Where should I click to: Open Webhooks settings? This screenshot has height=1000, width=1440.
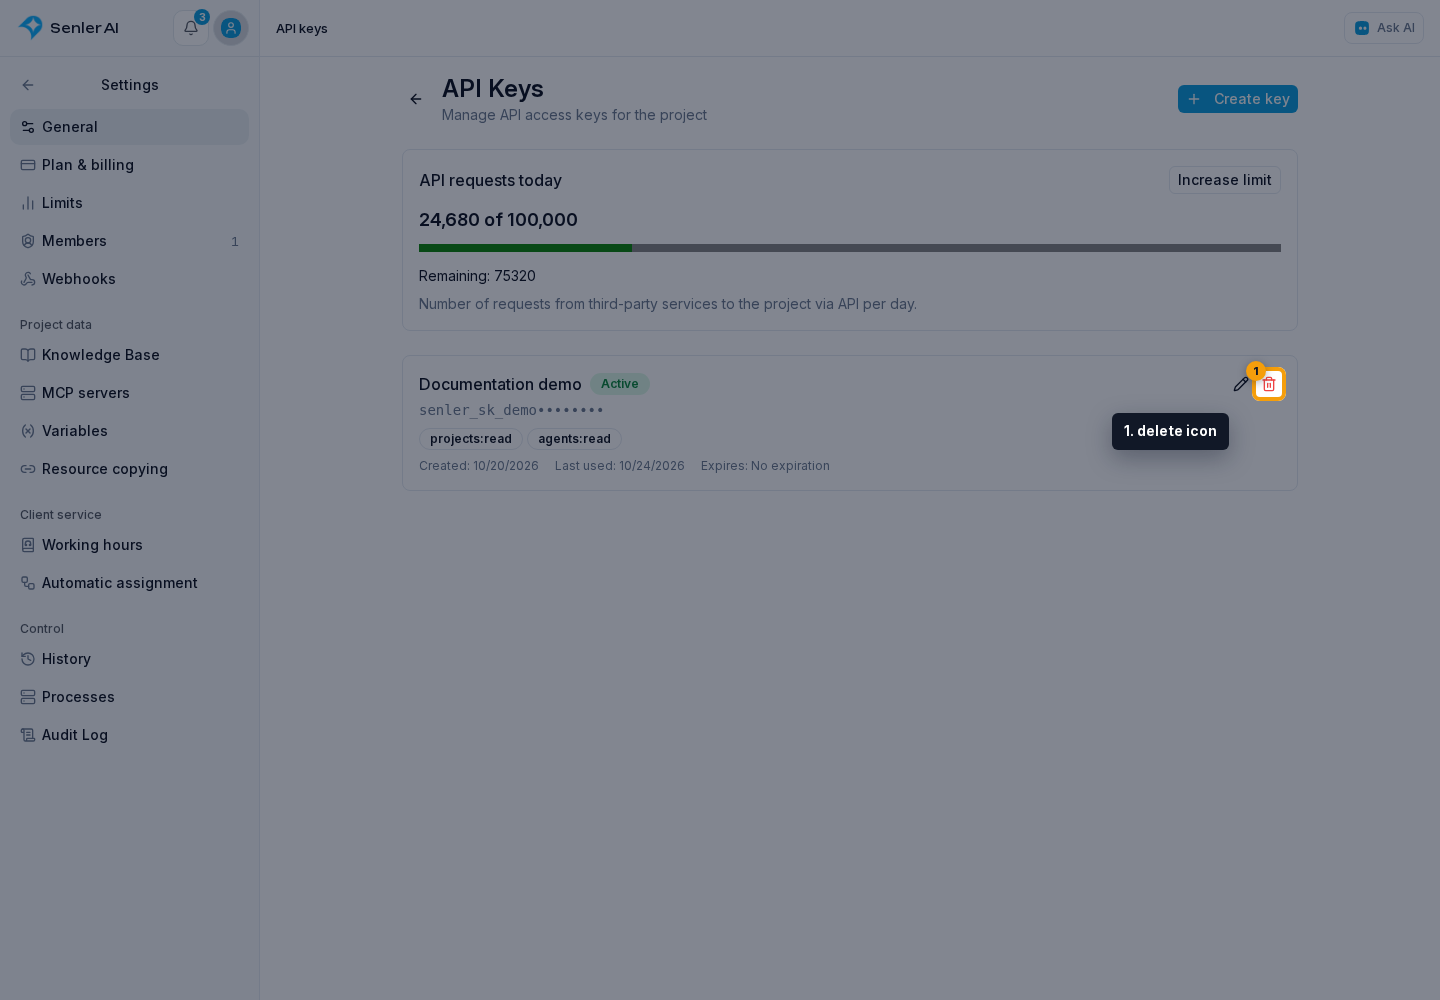(129, 279)
